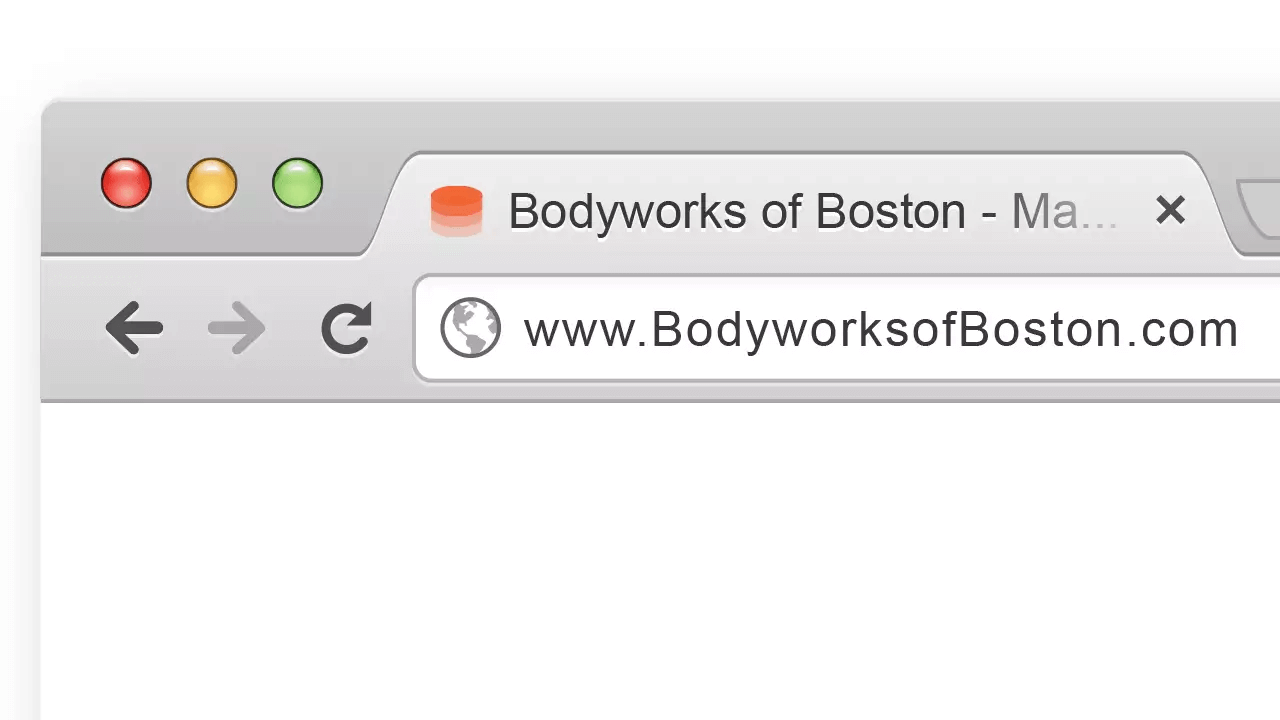Open a new tab using the new-tab button
Viewport: 1280px width, 720px height.
[x=1259, y=208]
